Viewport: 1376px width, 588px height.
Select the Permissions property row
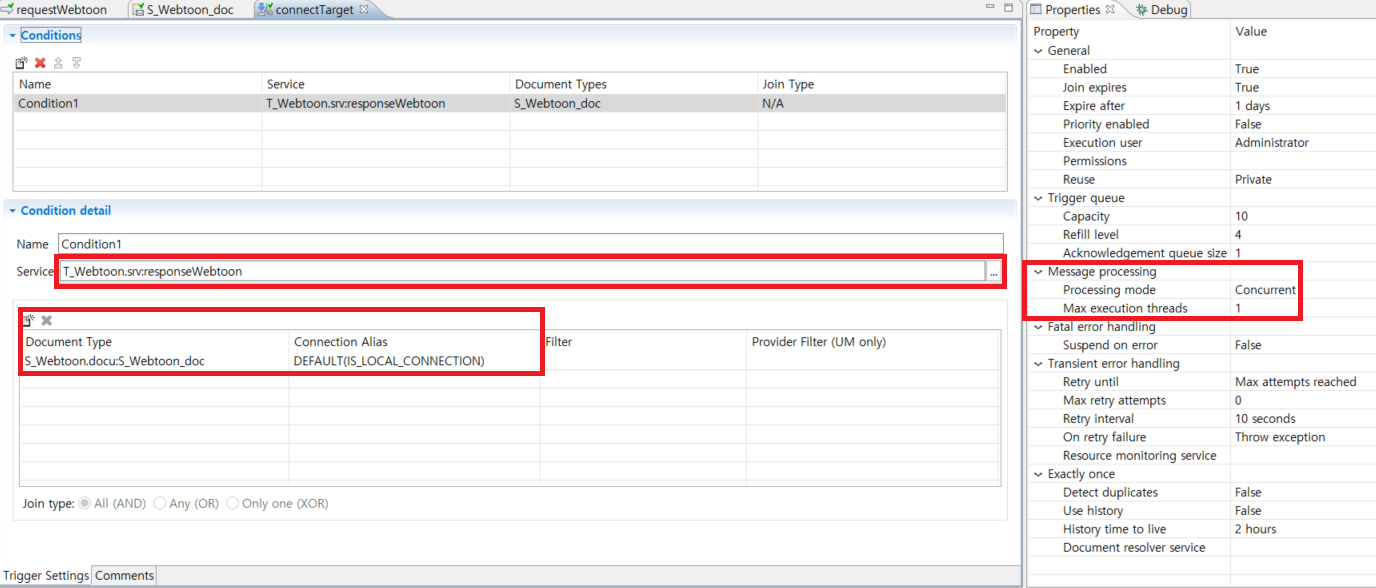(1201, 161)
